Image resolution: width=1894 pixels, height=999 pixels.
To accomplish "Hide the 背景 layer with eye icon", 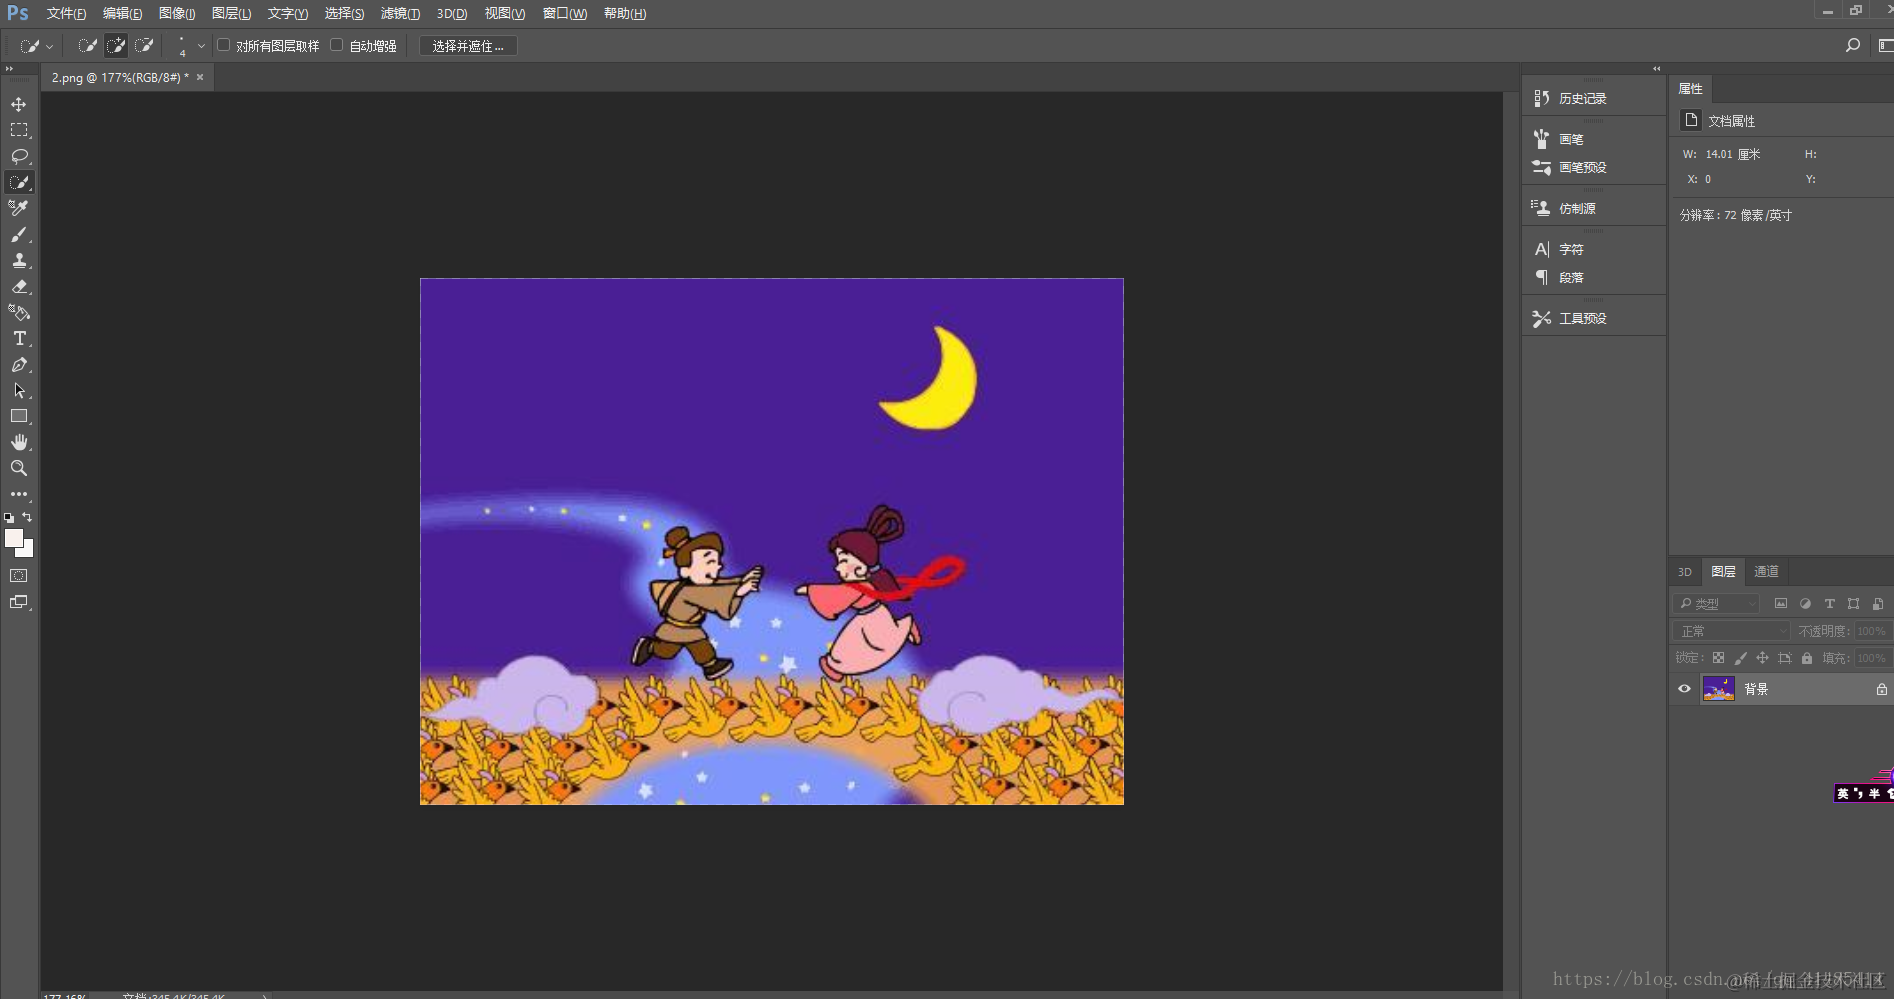I will coord(1684,689).
